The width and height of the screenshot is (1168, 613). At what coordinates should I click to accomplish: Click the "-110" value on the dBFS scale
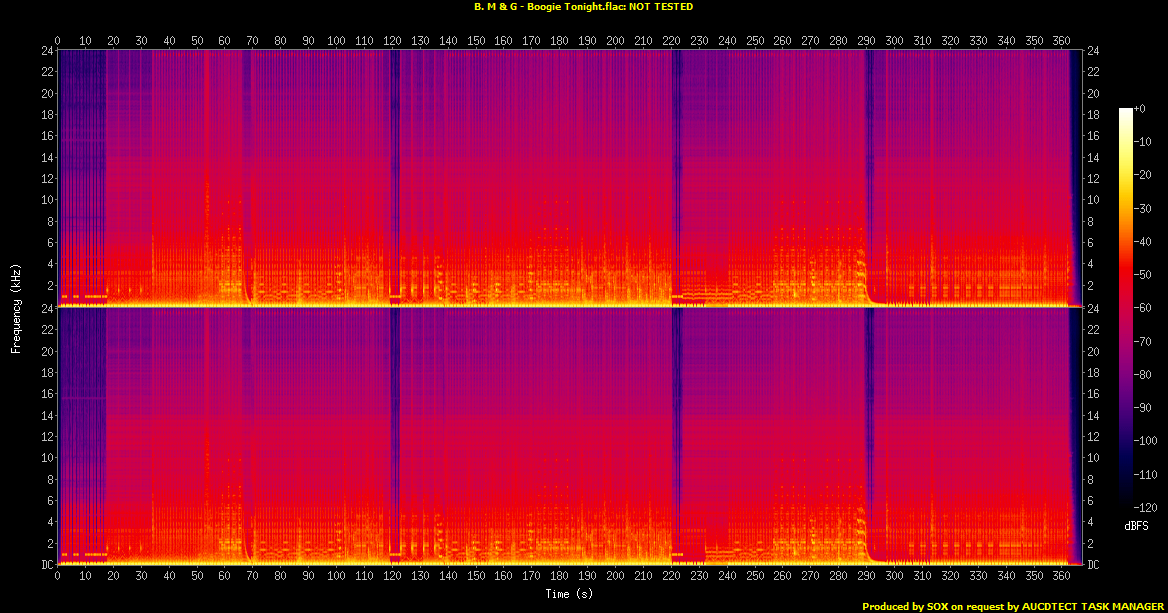(x=1146, y=474)
